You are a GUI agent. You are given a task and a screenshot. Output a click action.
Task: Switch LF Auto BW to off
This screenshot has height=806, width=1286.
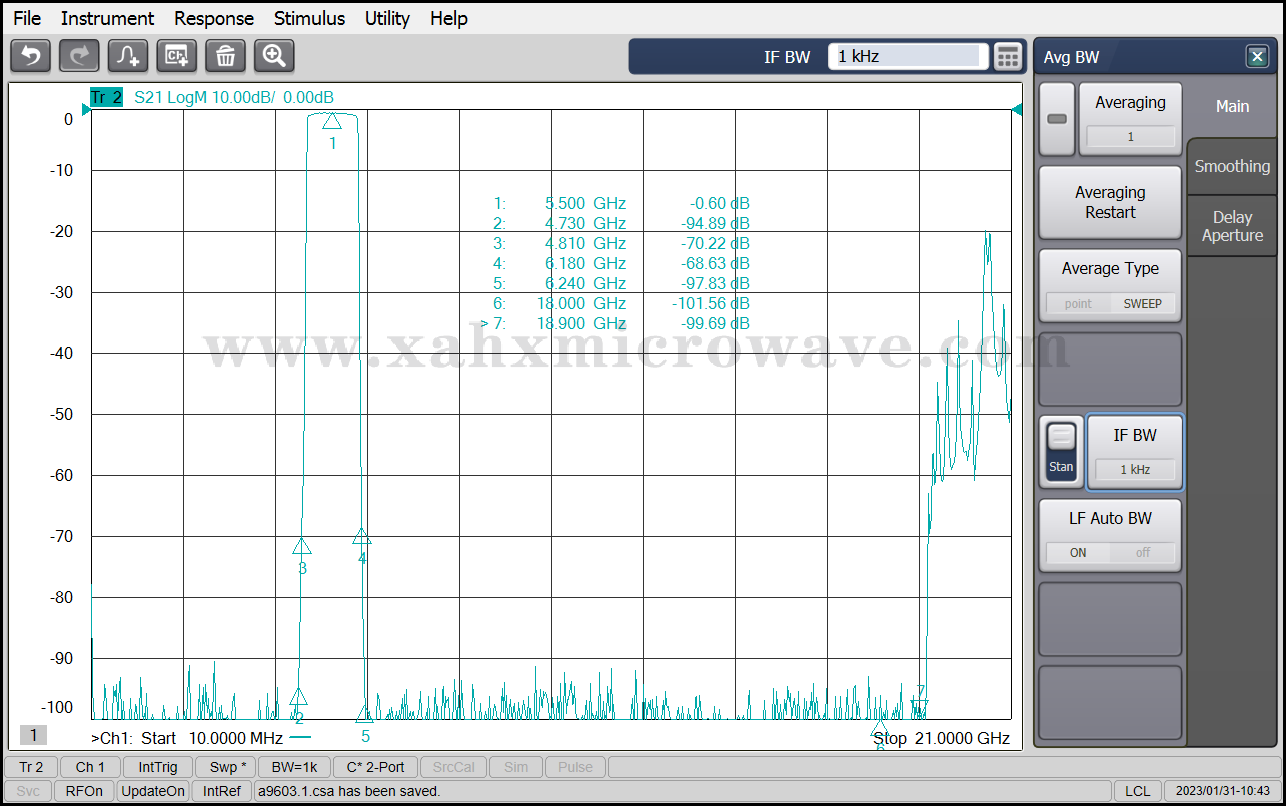(1143, 552)
